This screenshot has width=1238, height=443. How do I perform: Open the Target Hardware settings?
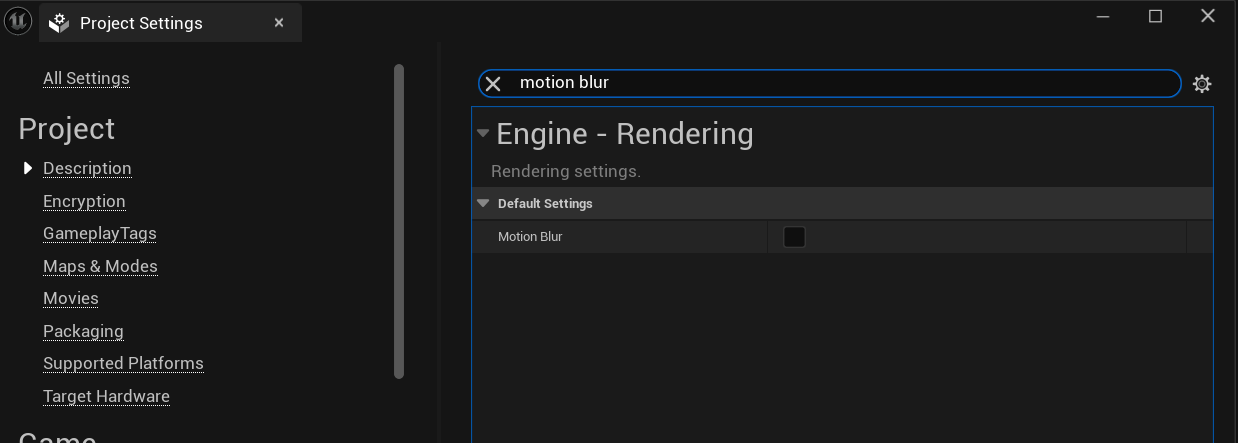pos(106,396)
